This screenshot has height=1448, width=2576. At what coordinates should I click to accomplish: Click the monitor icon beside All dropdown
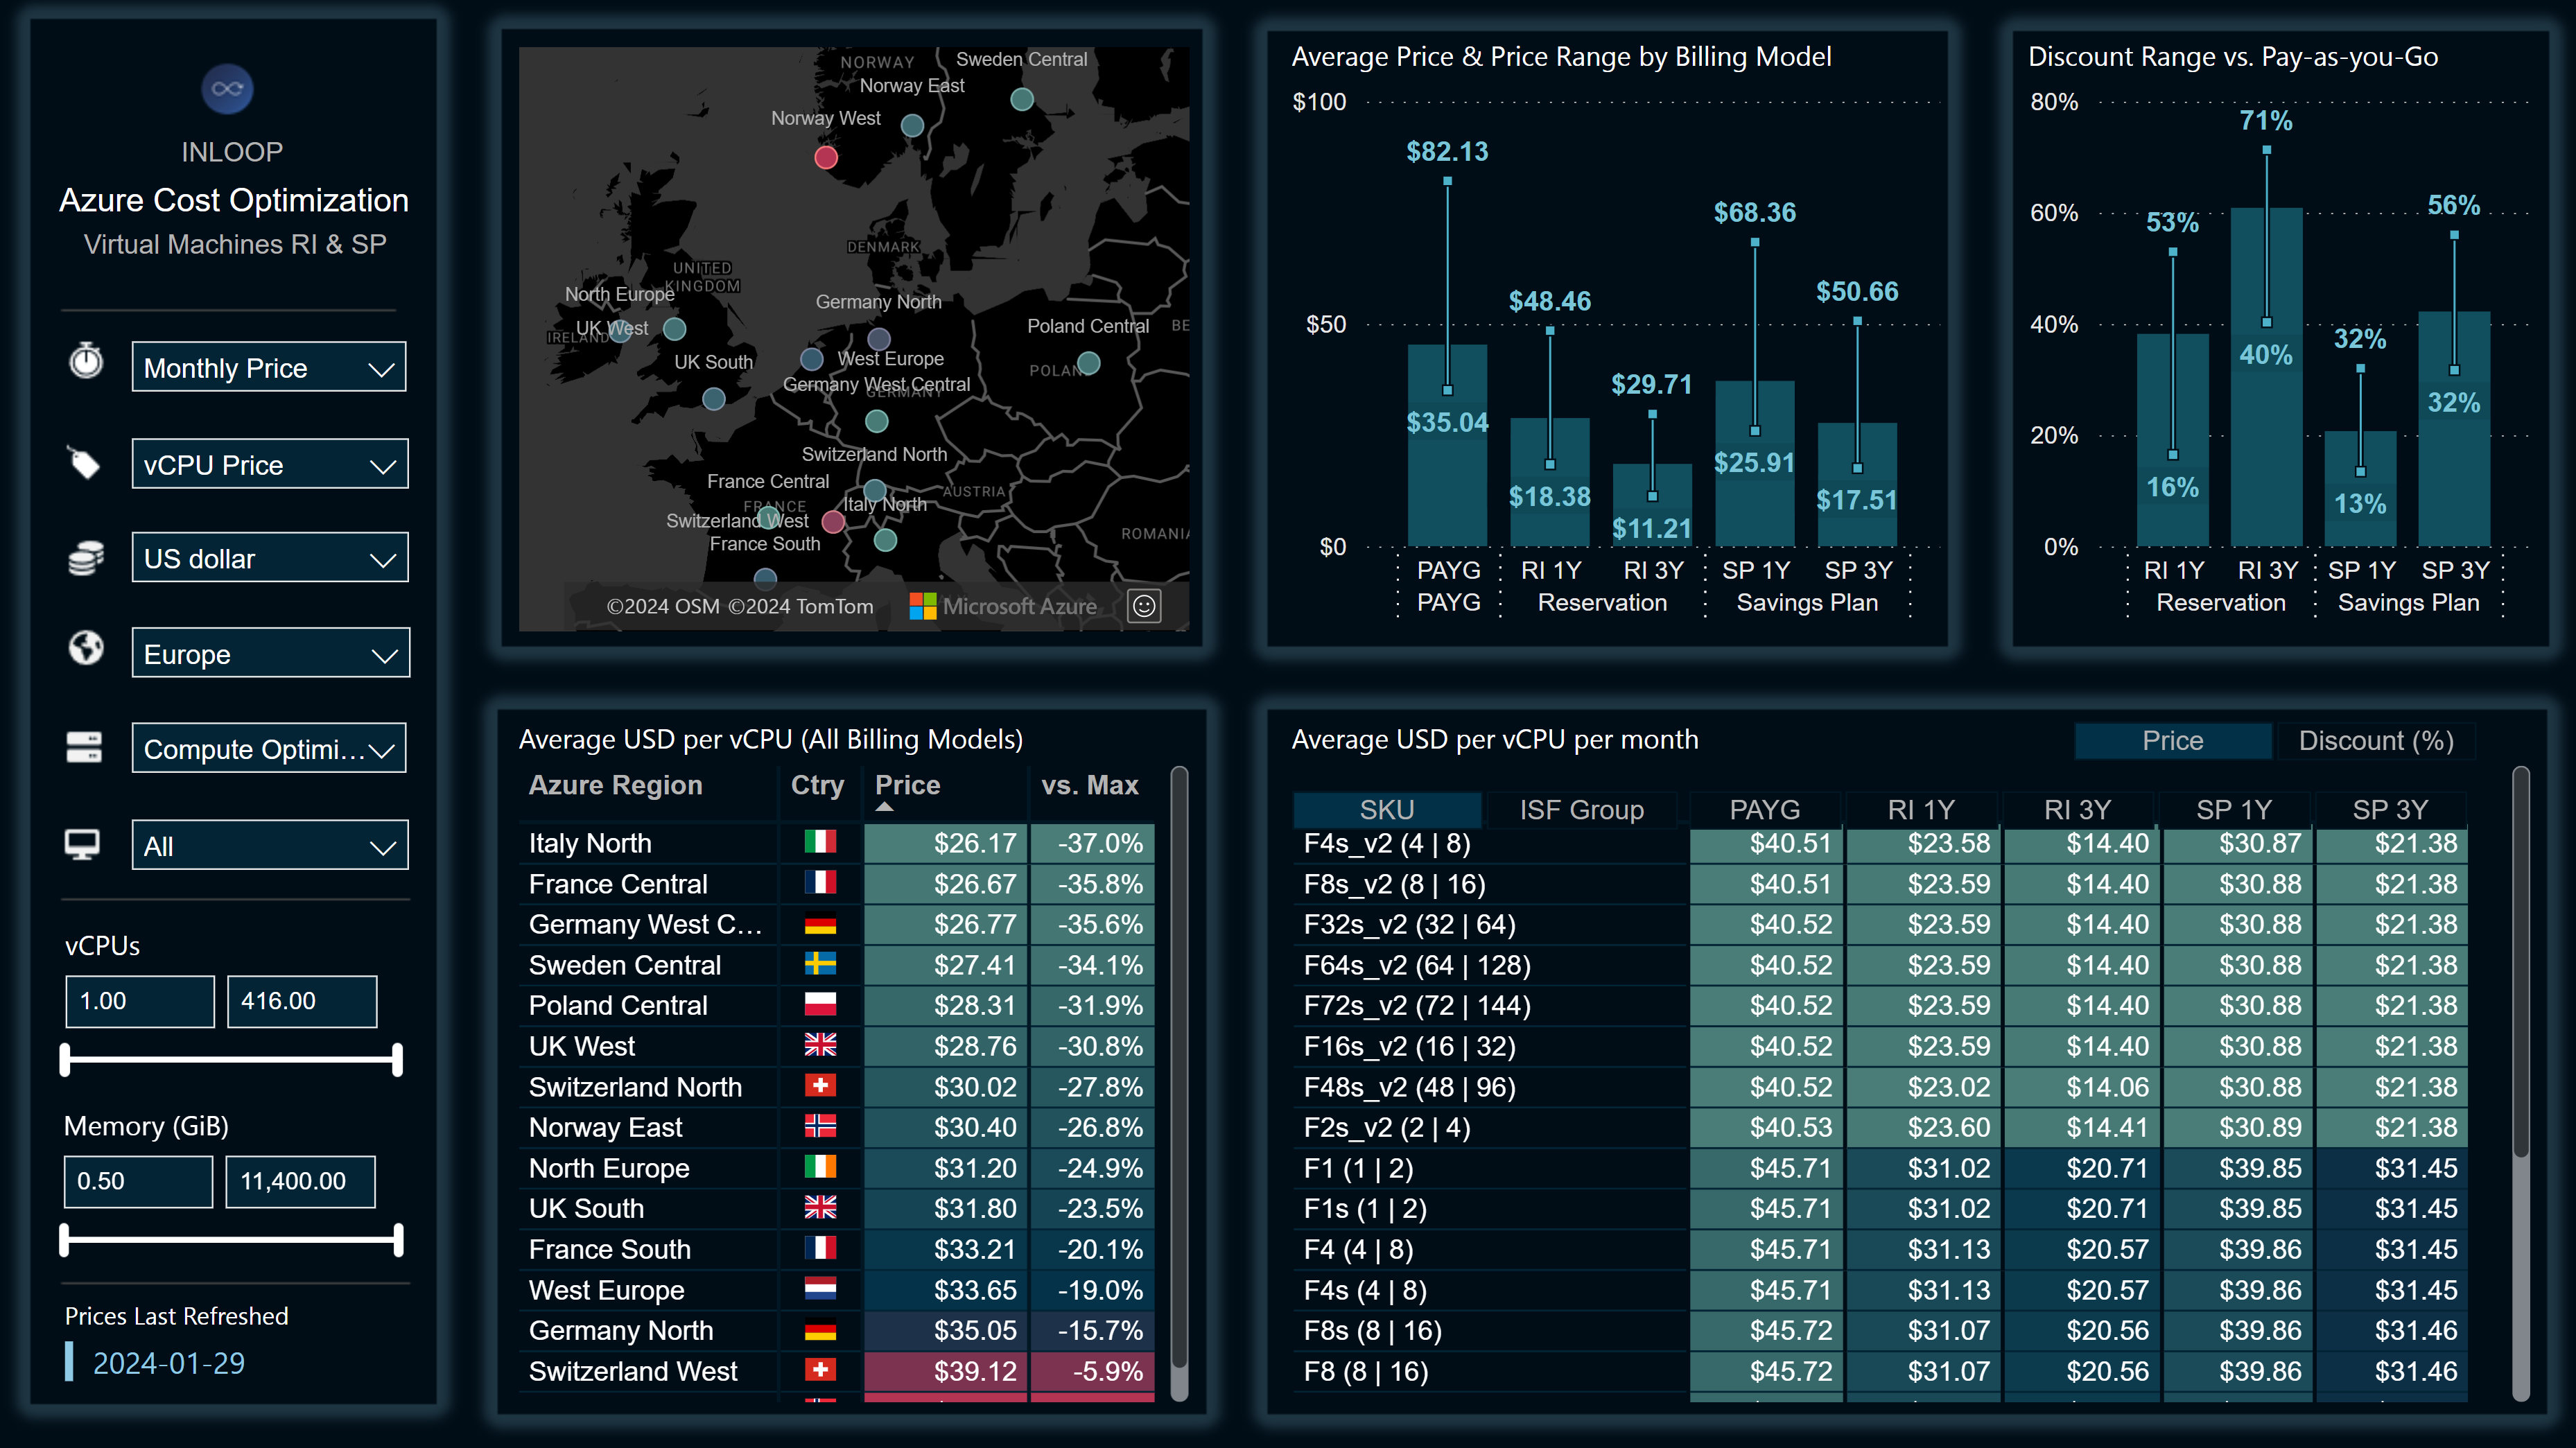pyautogui.click(x=82, y=845)
